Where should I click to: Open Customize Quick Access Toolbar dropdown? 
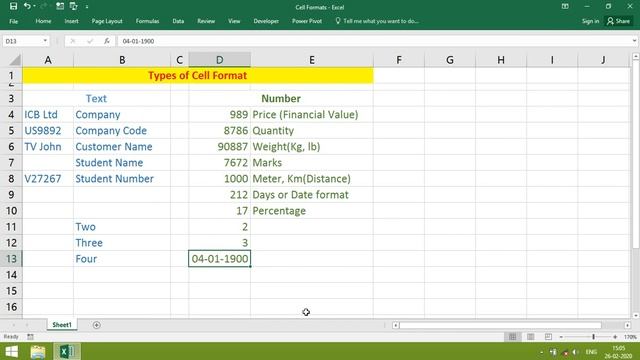(x=87, y=7)
